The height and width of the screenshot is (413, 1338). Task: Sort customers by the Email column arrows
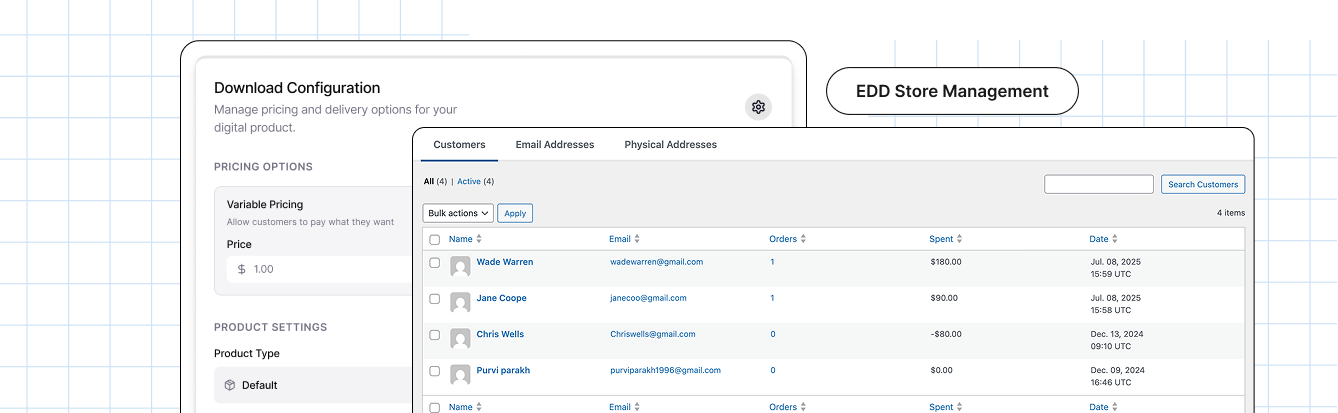coord(637,239)
